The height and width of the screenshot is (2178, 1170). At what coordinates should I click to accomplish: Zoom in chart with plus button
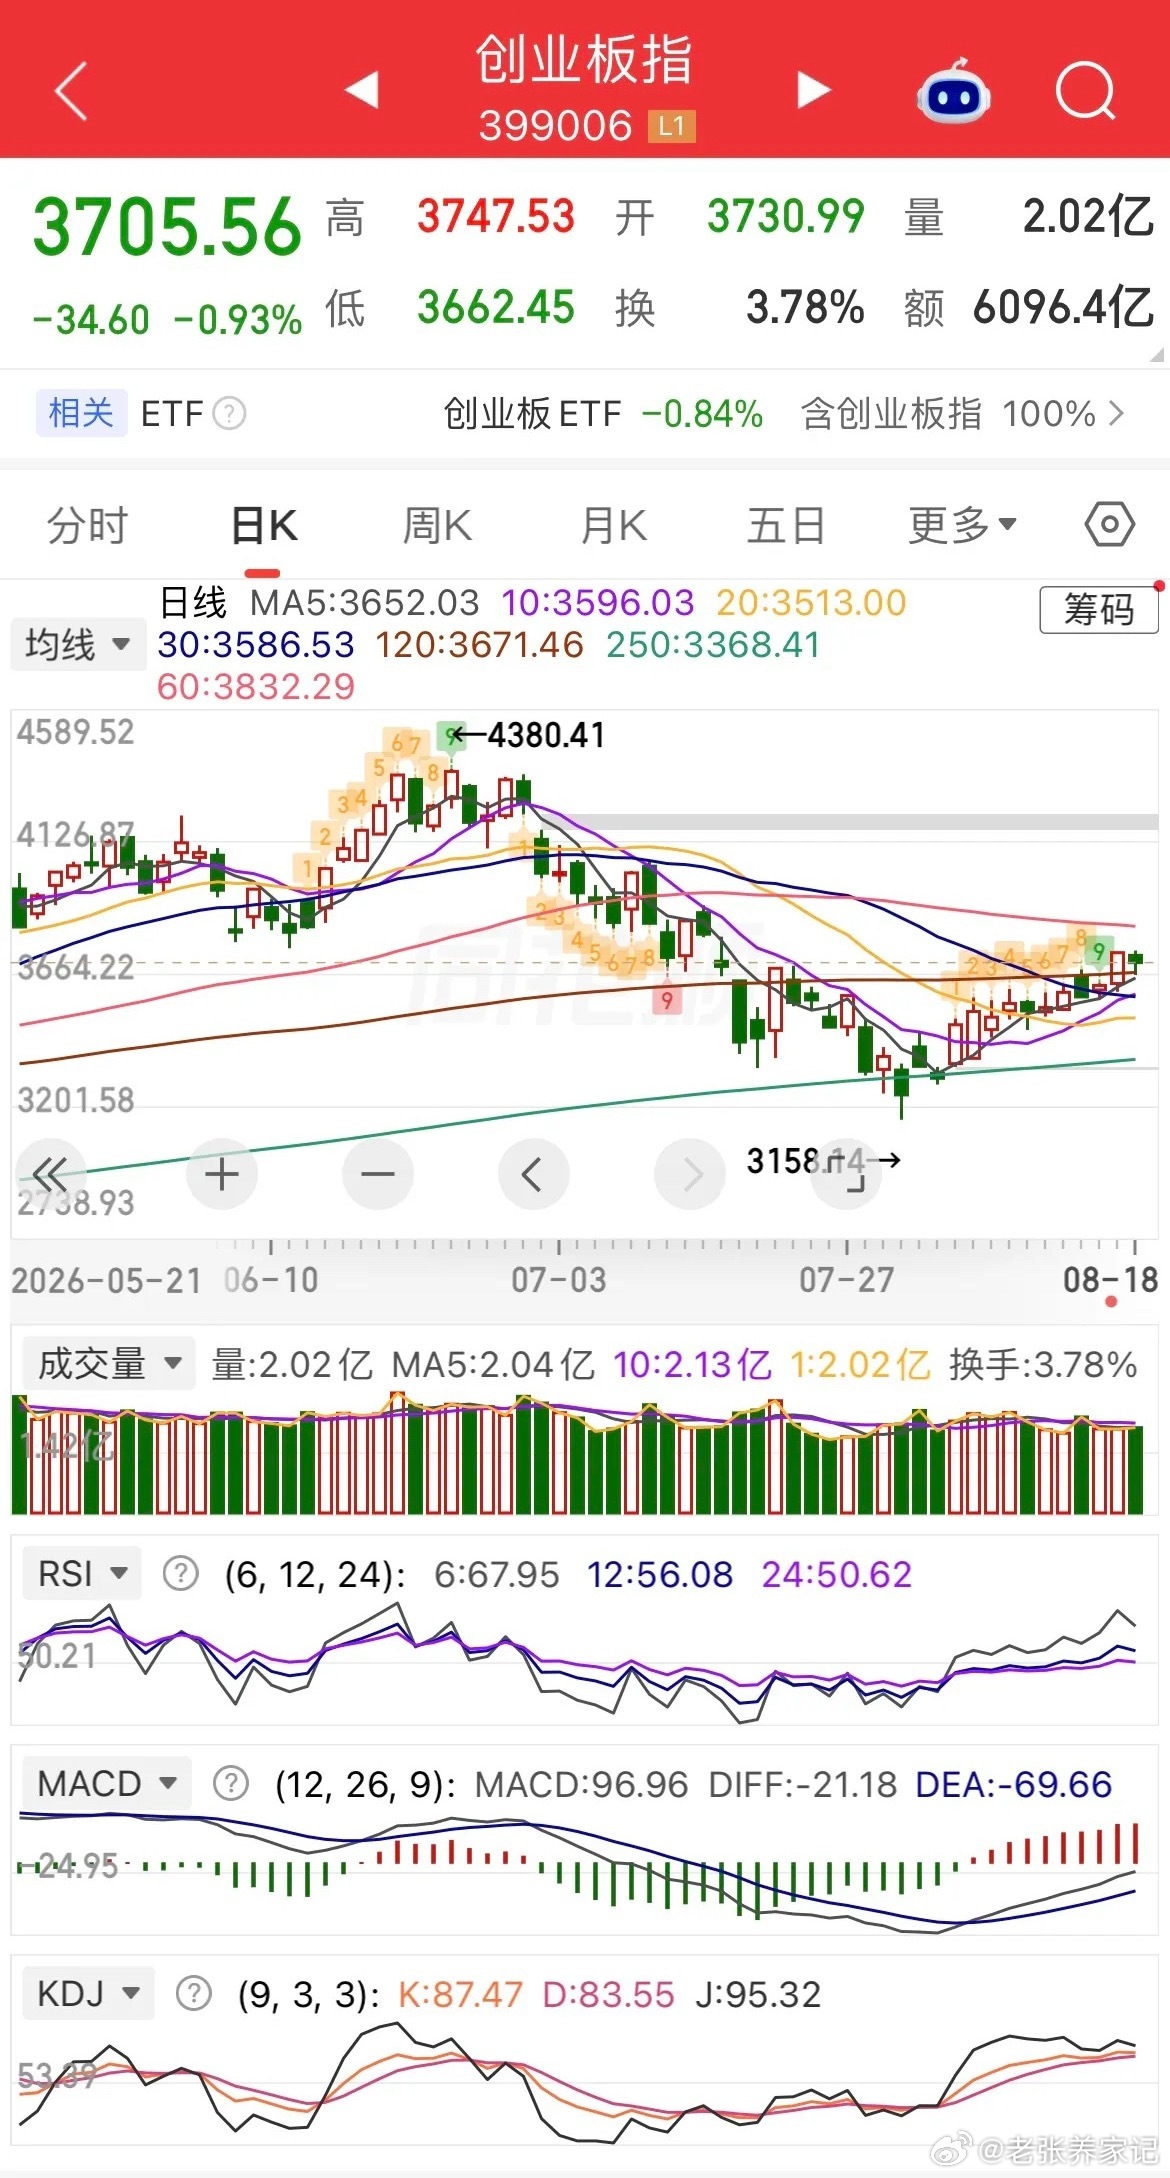point(222,1174)
